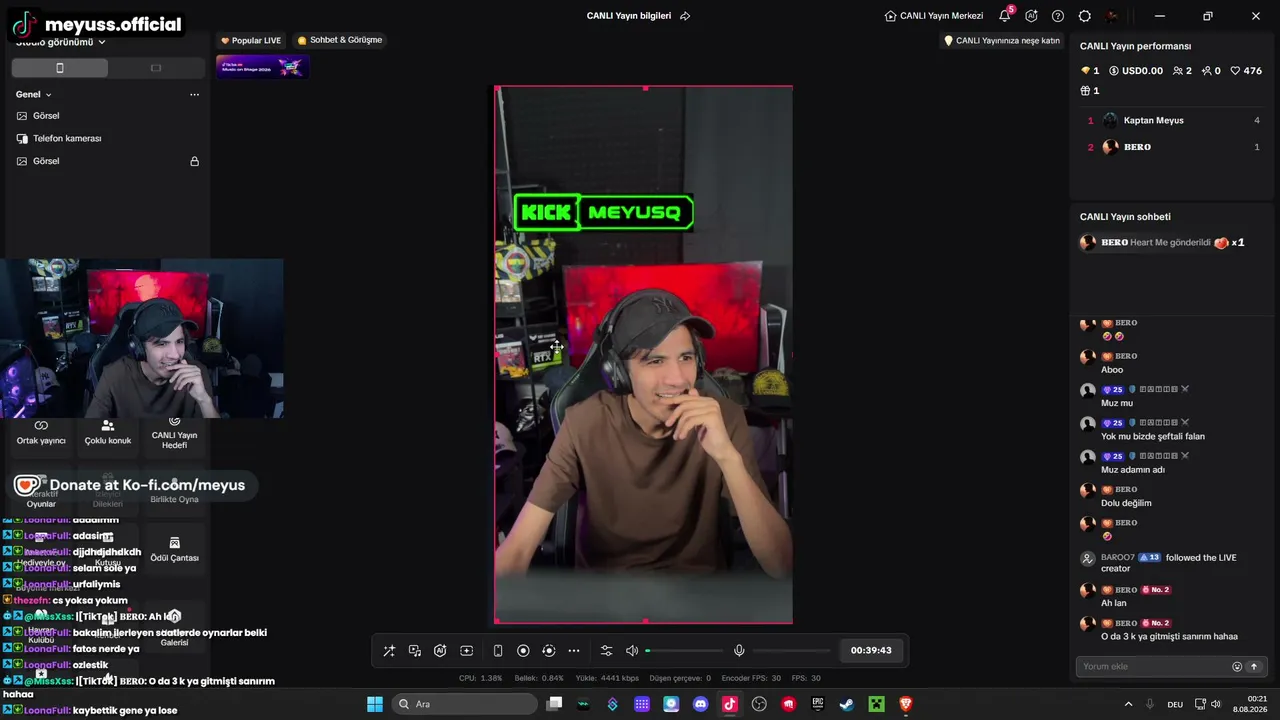
Task: Adjust the speaker volume slider
Action: (685, 650)
